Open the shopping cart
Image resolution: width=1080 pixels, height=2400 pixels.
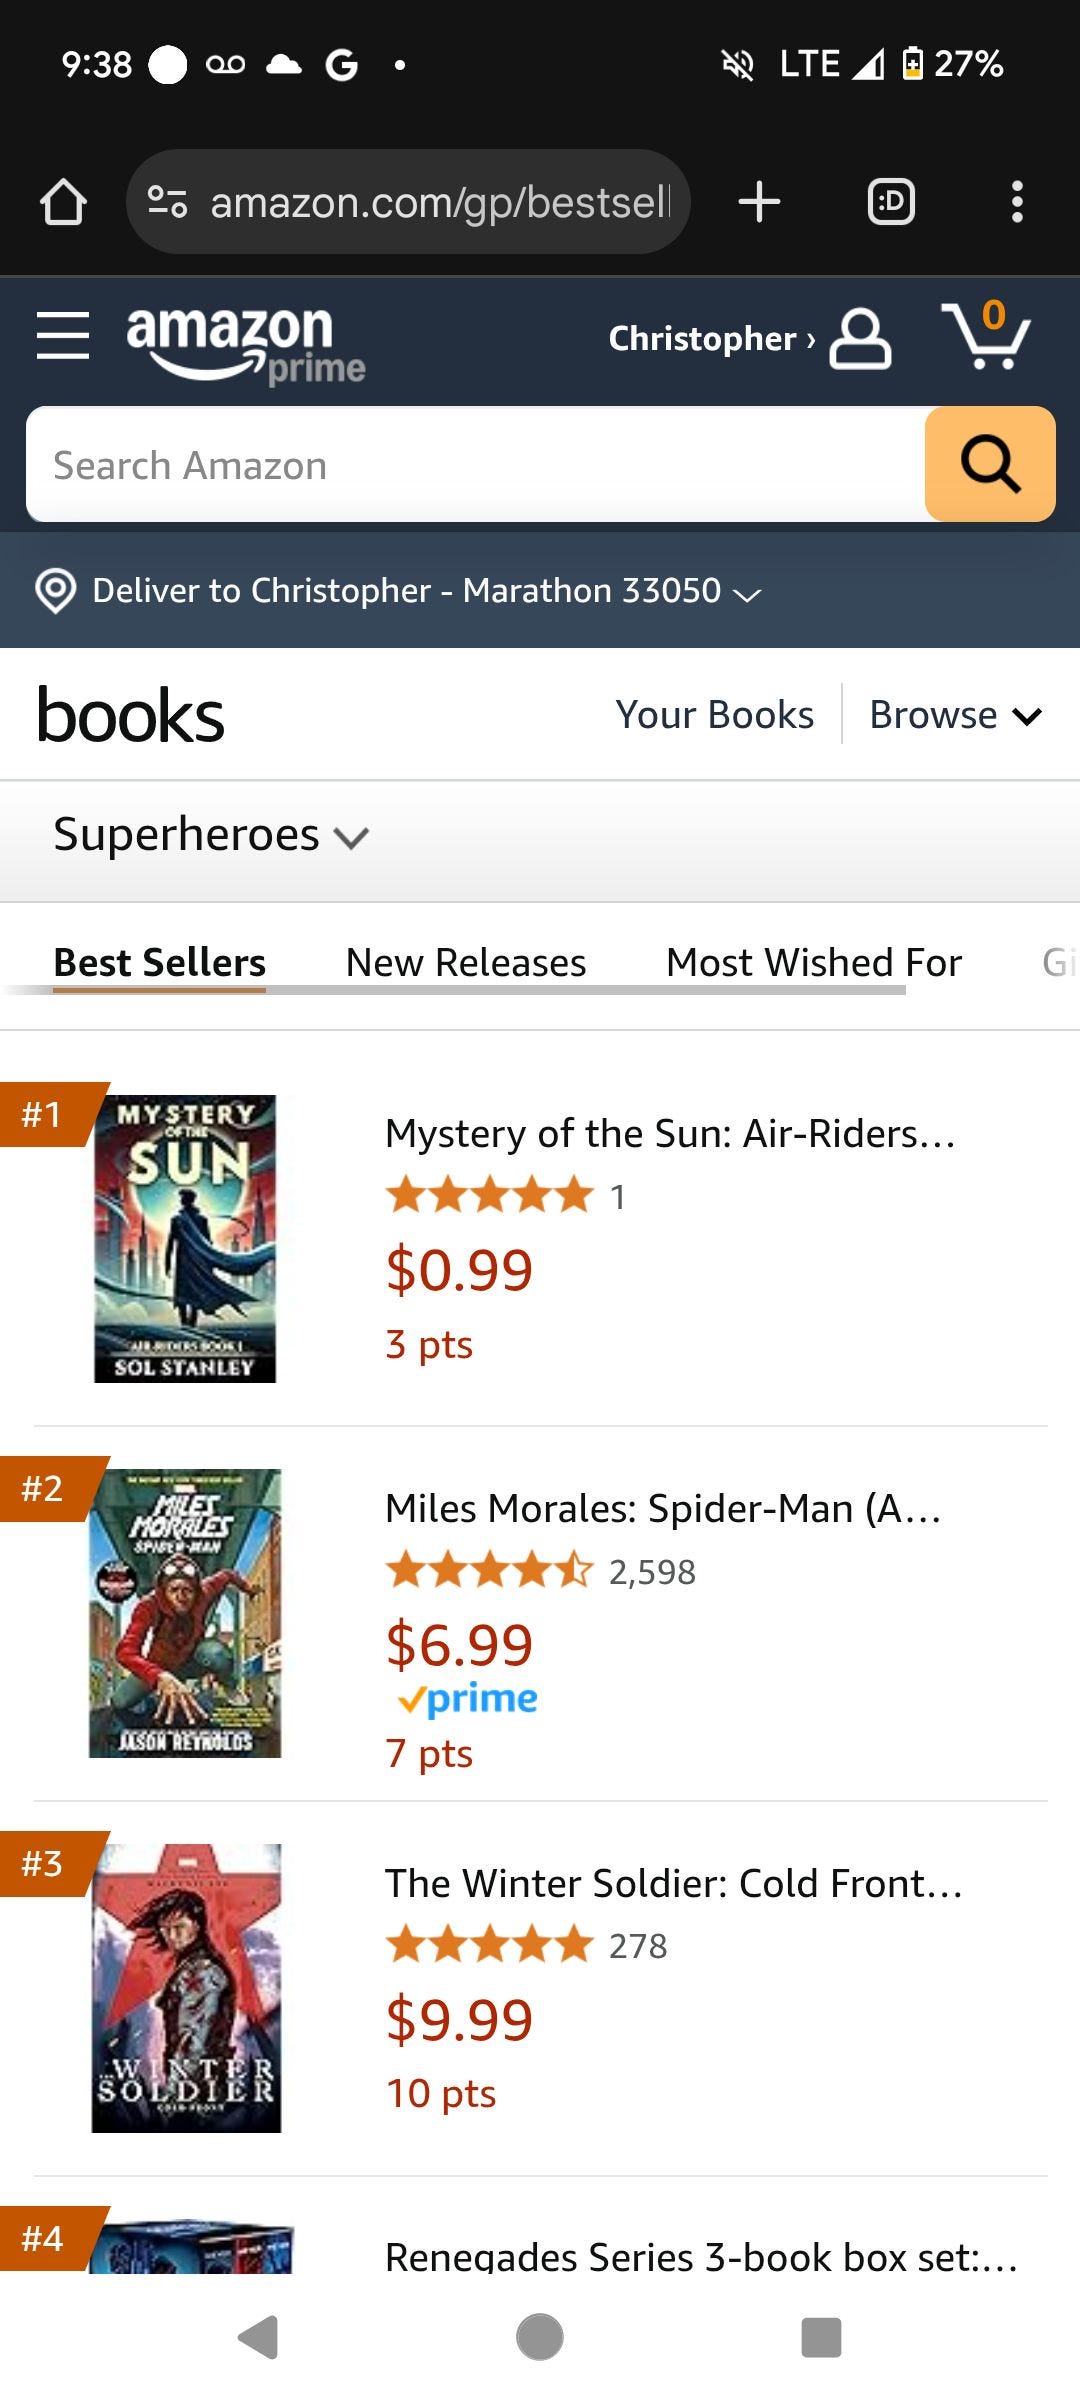click(x=985, y=337)
